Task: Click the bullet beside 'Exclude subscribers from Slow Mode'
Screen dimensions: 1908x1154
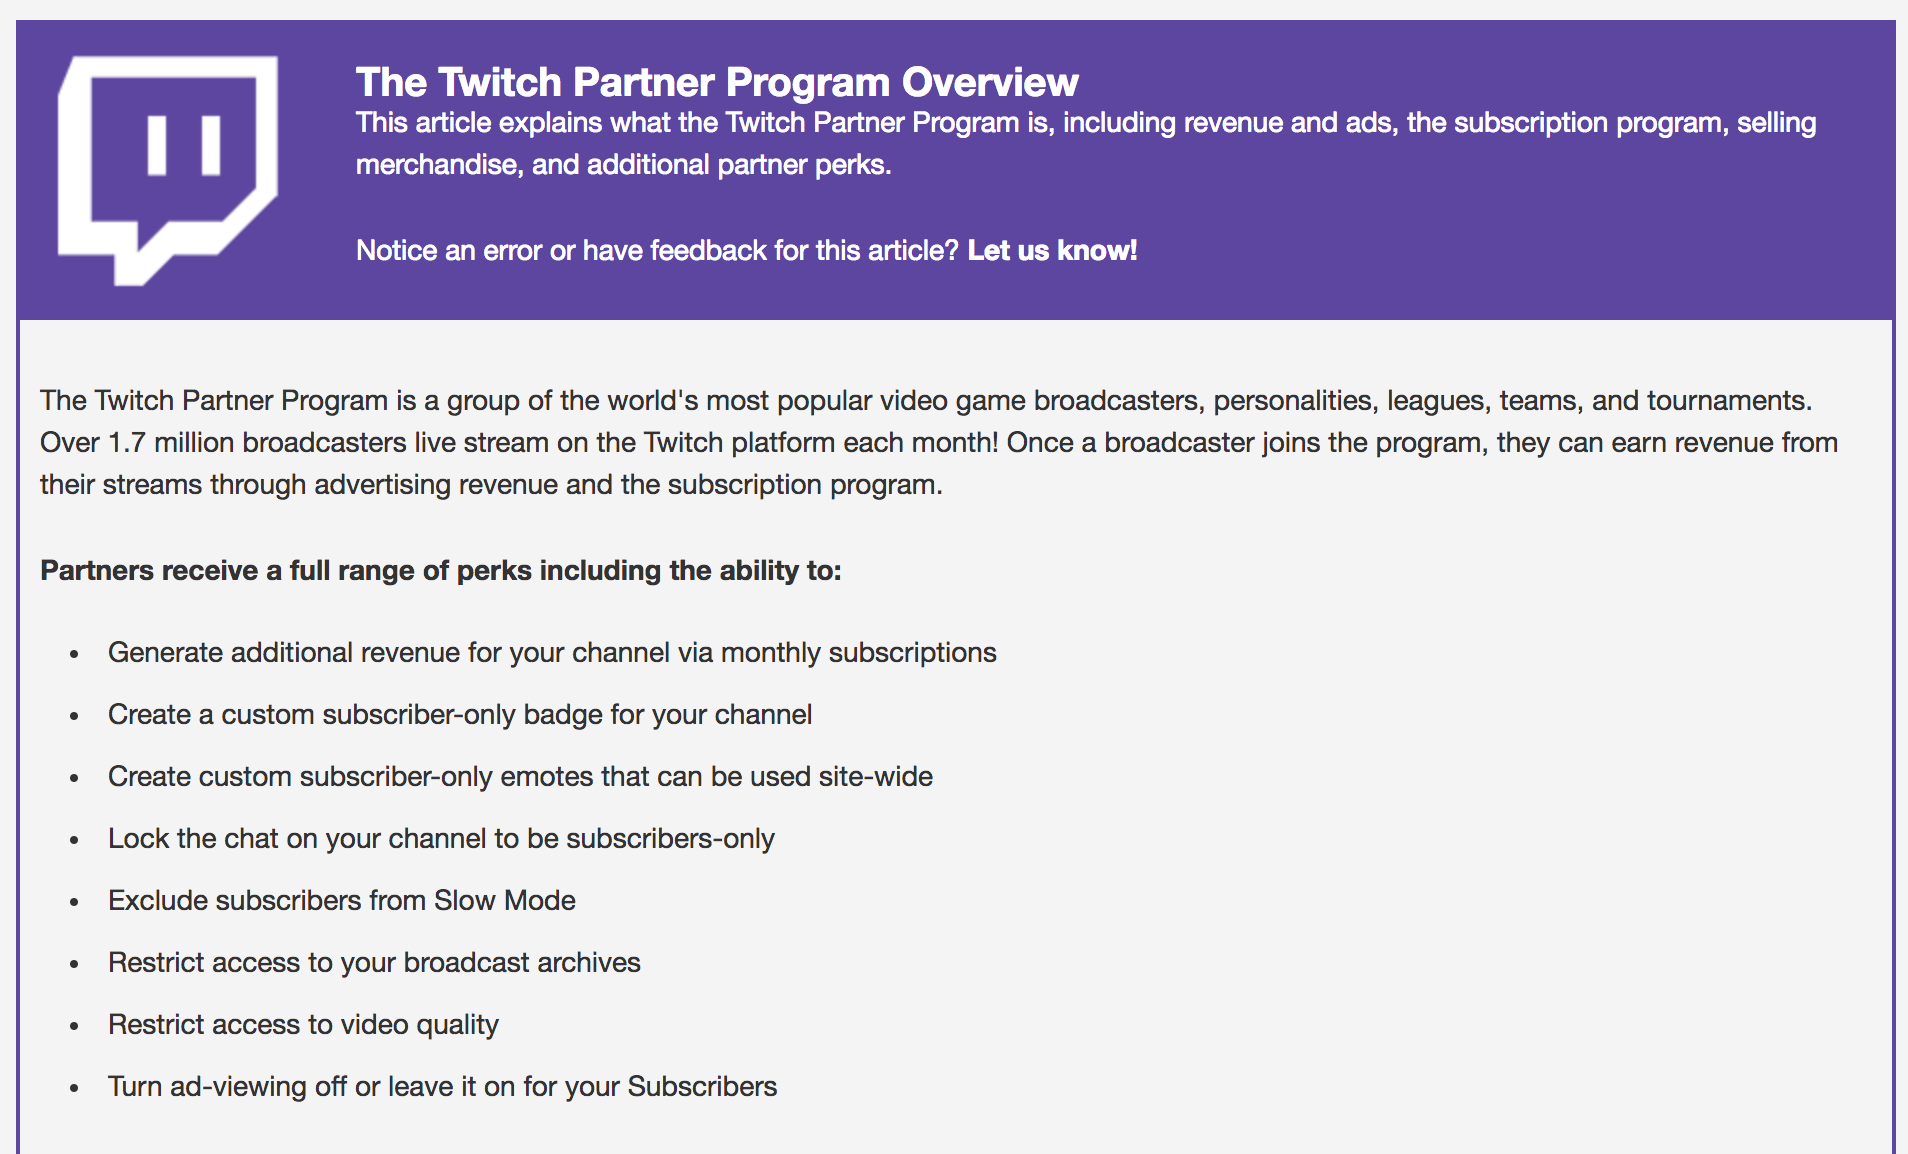Action: [74, 903]
